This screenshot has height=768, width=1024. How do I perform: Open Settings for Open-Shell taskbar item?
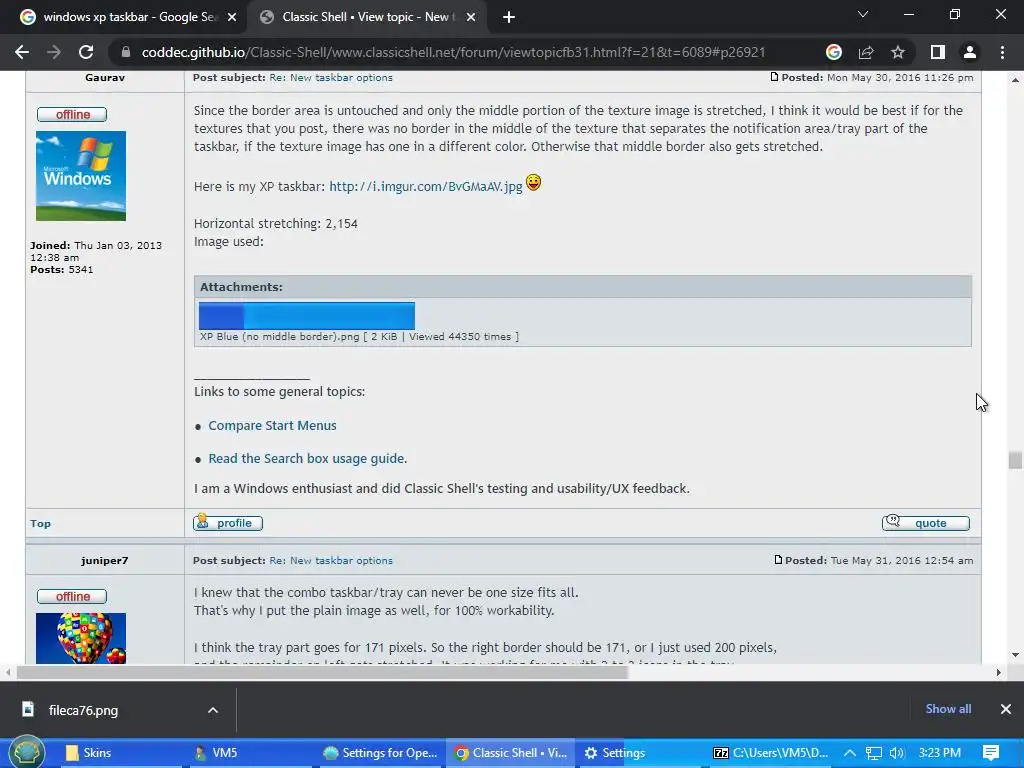380,753
